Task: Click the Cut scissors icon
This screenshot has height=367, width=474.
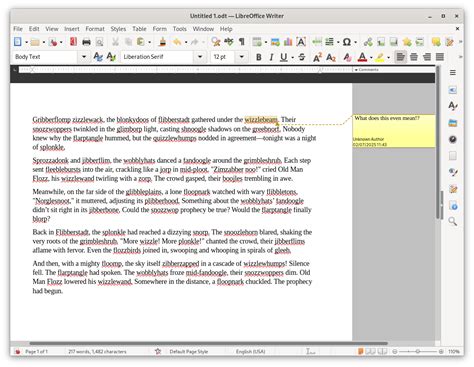Action: click(115, 42)
